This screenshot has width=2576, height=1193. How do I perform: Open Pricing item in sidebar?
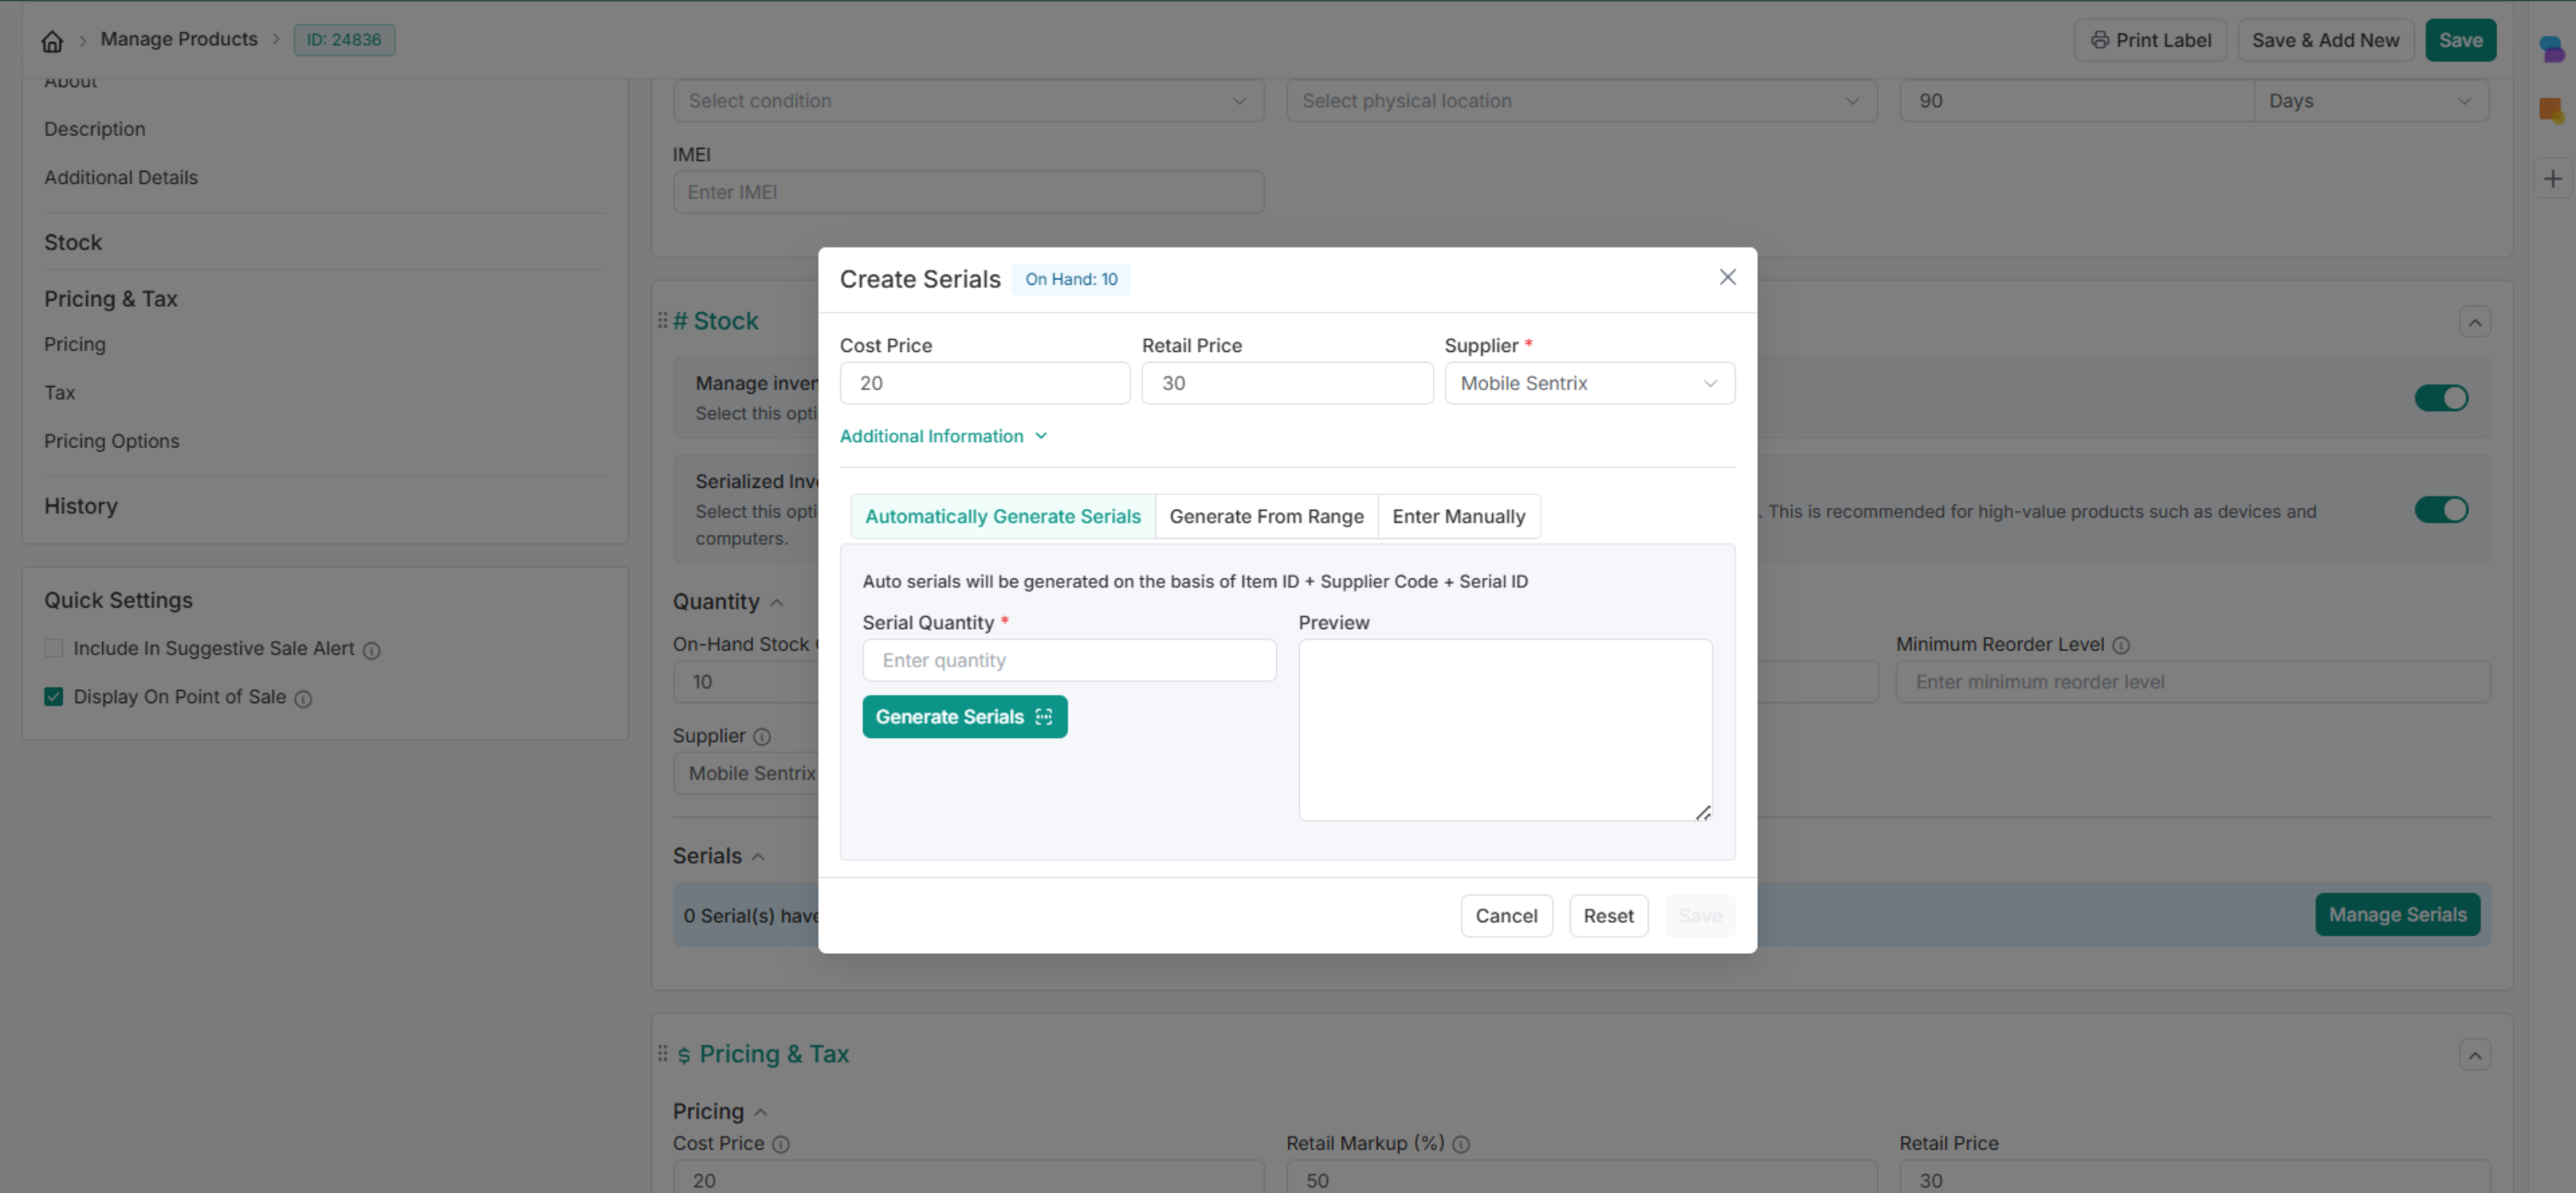coord(75,344)
